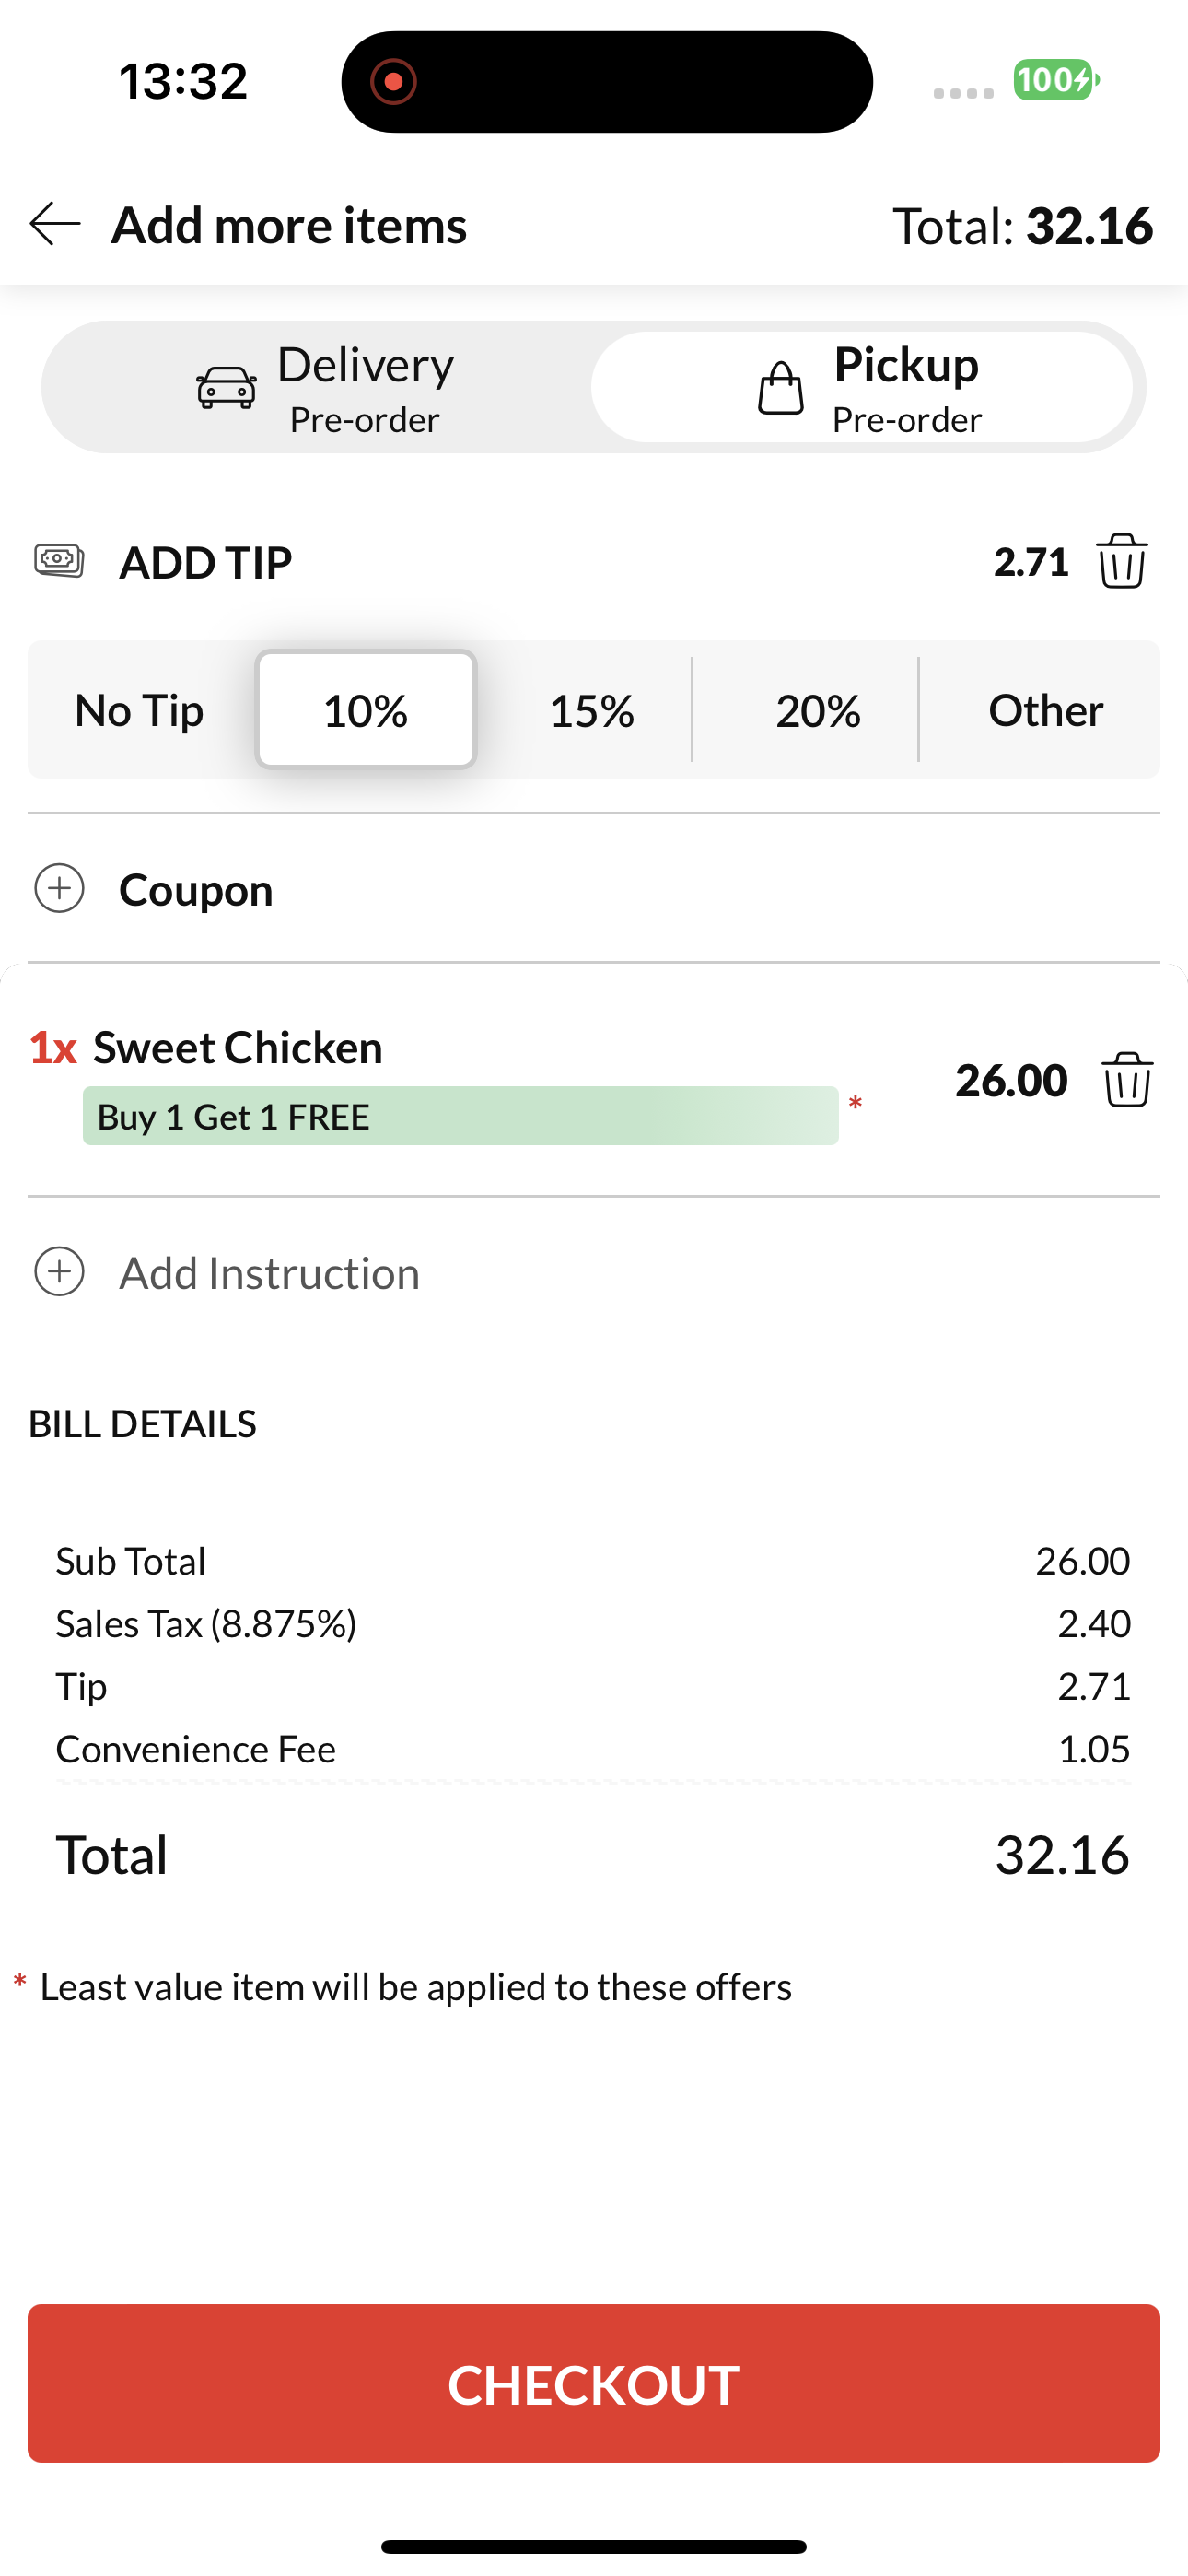The width and height of the screenshot is (1188, 2576).
Task: Tap the Coupon plus circle icon
Action: (x=59, y=888)
